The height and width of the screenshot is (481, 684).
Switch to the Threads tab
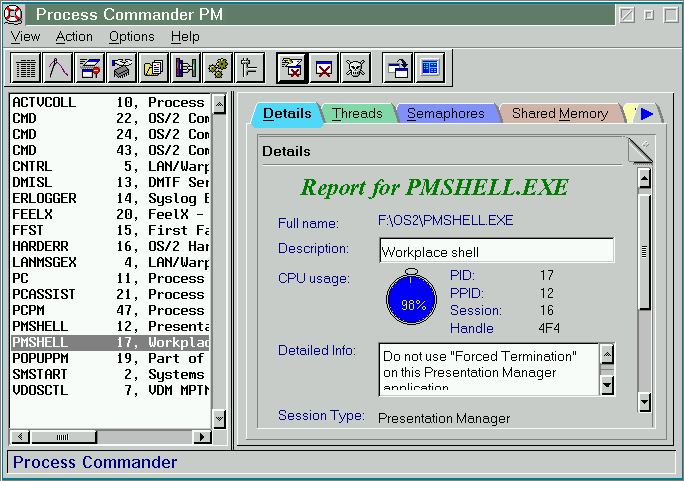(x=357, y=114)
